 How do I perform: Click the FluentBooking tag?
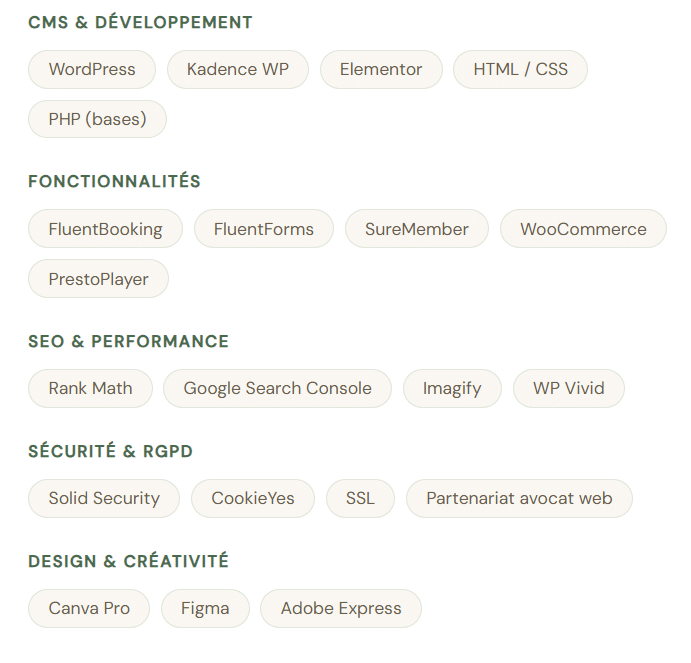pyautogui.click(x=105, y=229)
